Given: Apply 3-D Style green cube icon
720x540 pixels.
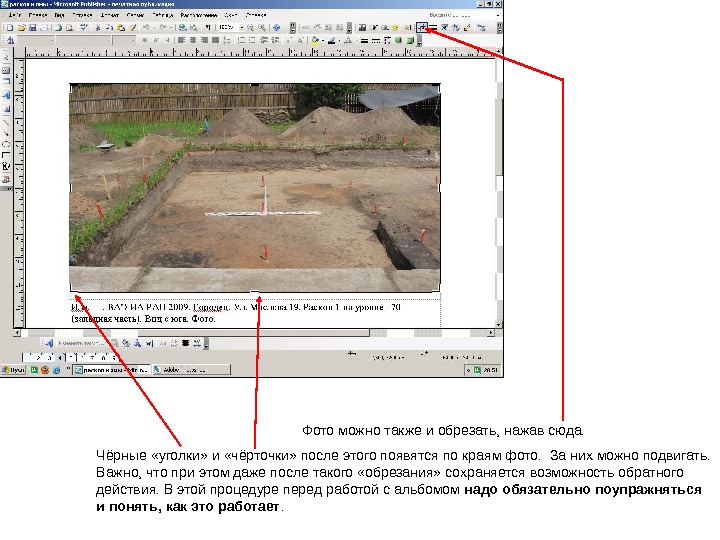Looking at the screenshot, I should tap(410, 40).
